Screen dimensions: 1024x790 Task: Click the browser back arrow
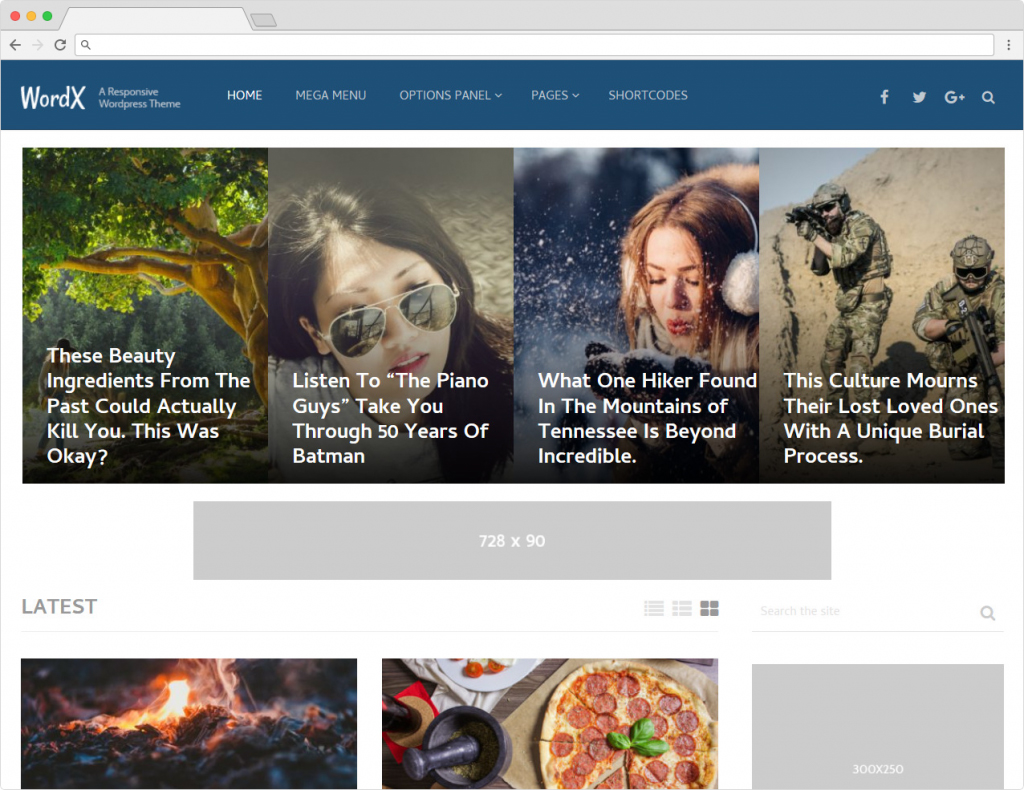pyautogui.click(x=15, y=45)
